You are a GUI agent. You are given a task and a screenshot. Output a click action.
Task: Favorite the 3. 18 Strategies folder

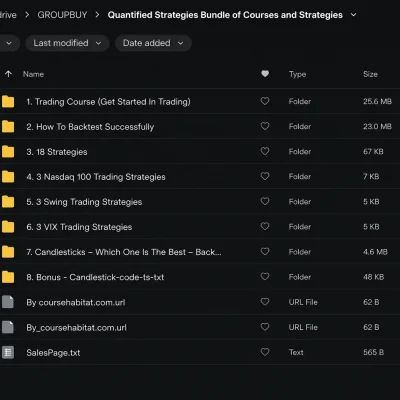[x=265, y=151]
